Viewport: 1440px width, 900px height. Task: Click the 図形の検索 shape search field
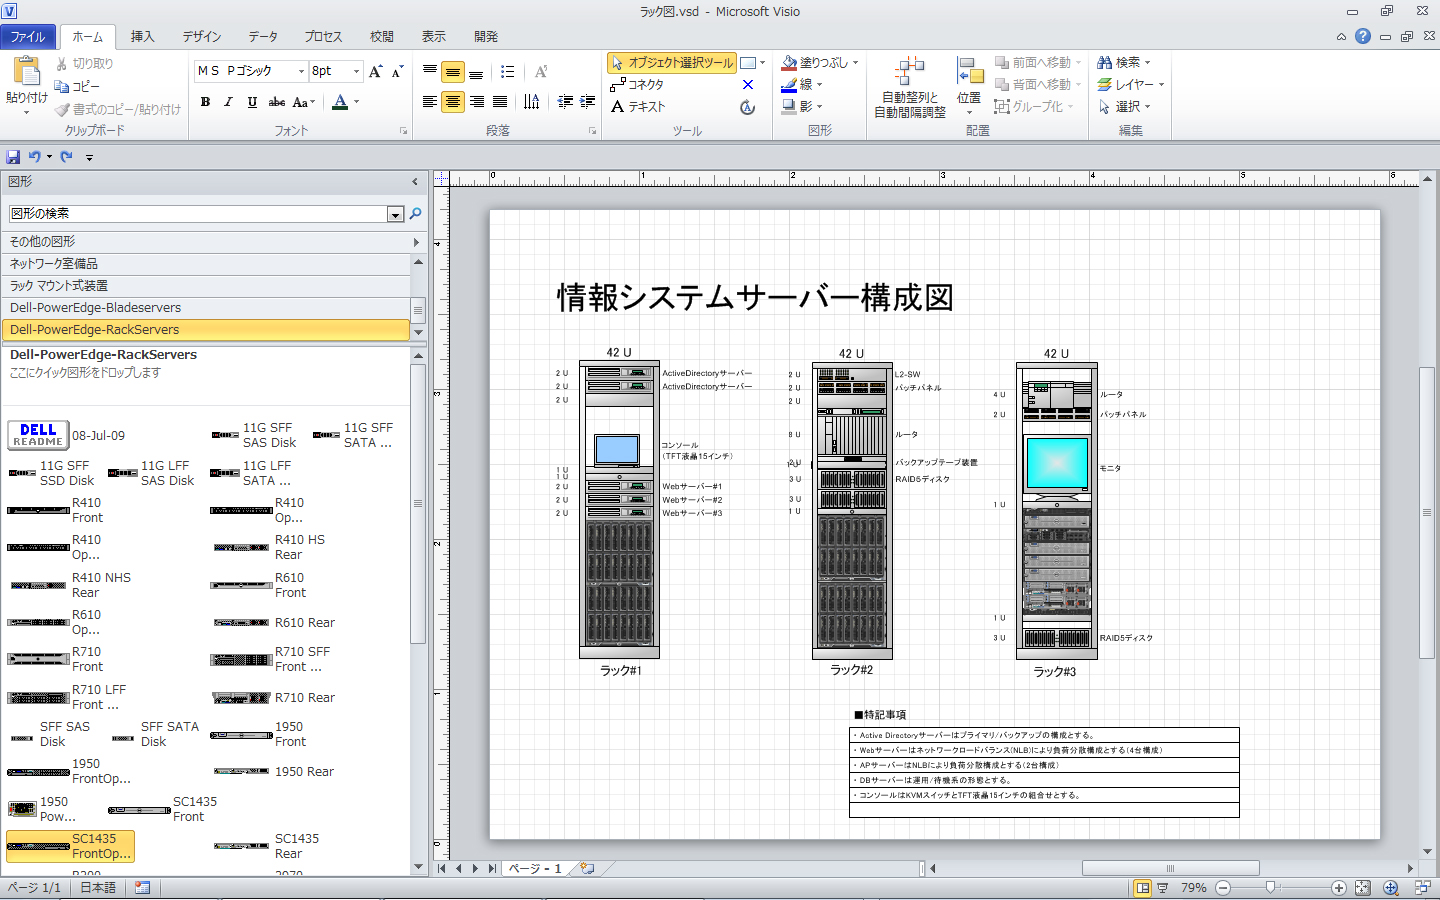tap(198, 214)
